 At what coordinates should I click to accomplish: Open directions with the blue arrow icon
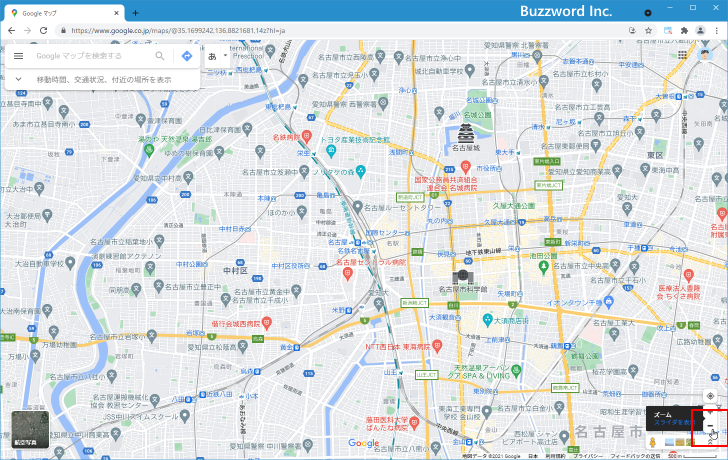coord(187,56)
